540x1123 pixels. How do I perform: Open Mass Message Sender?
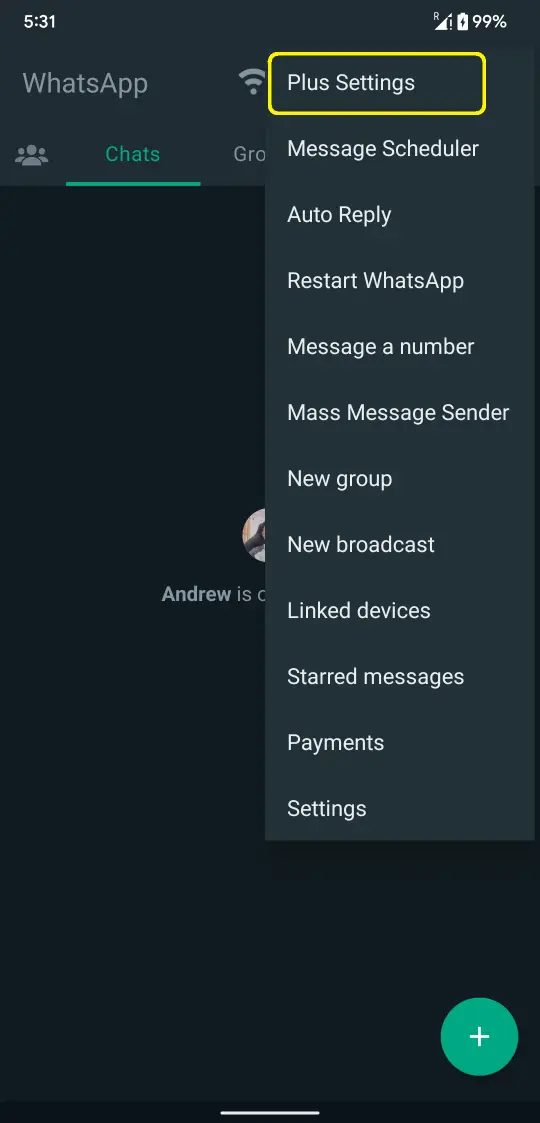[x=400, y=413]
